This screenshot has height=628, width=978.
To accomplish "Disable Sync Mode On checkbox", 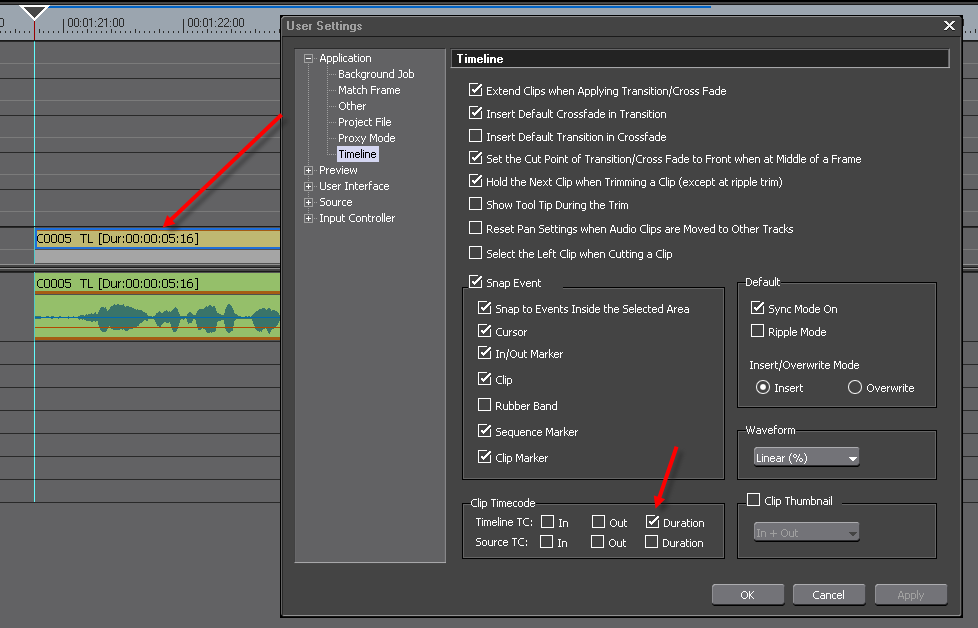I will pos(758,309).
